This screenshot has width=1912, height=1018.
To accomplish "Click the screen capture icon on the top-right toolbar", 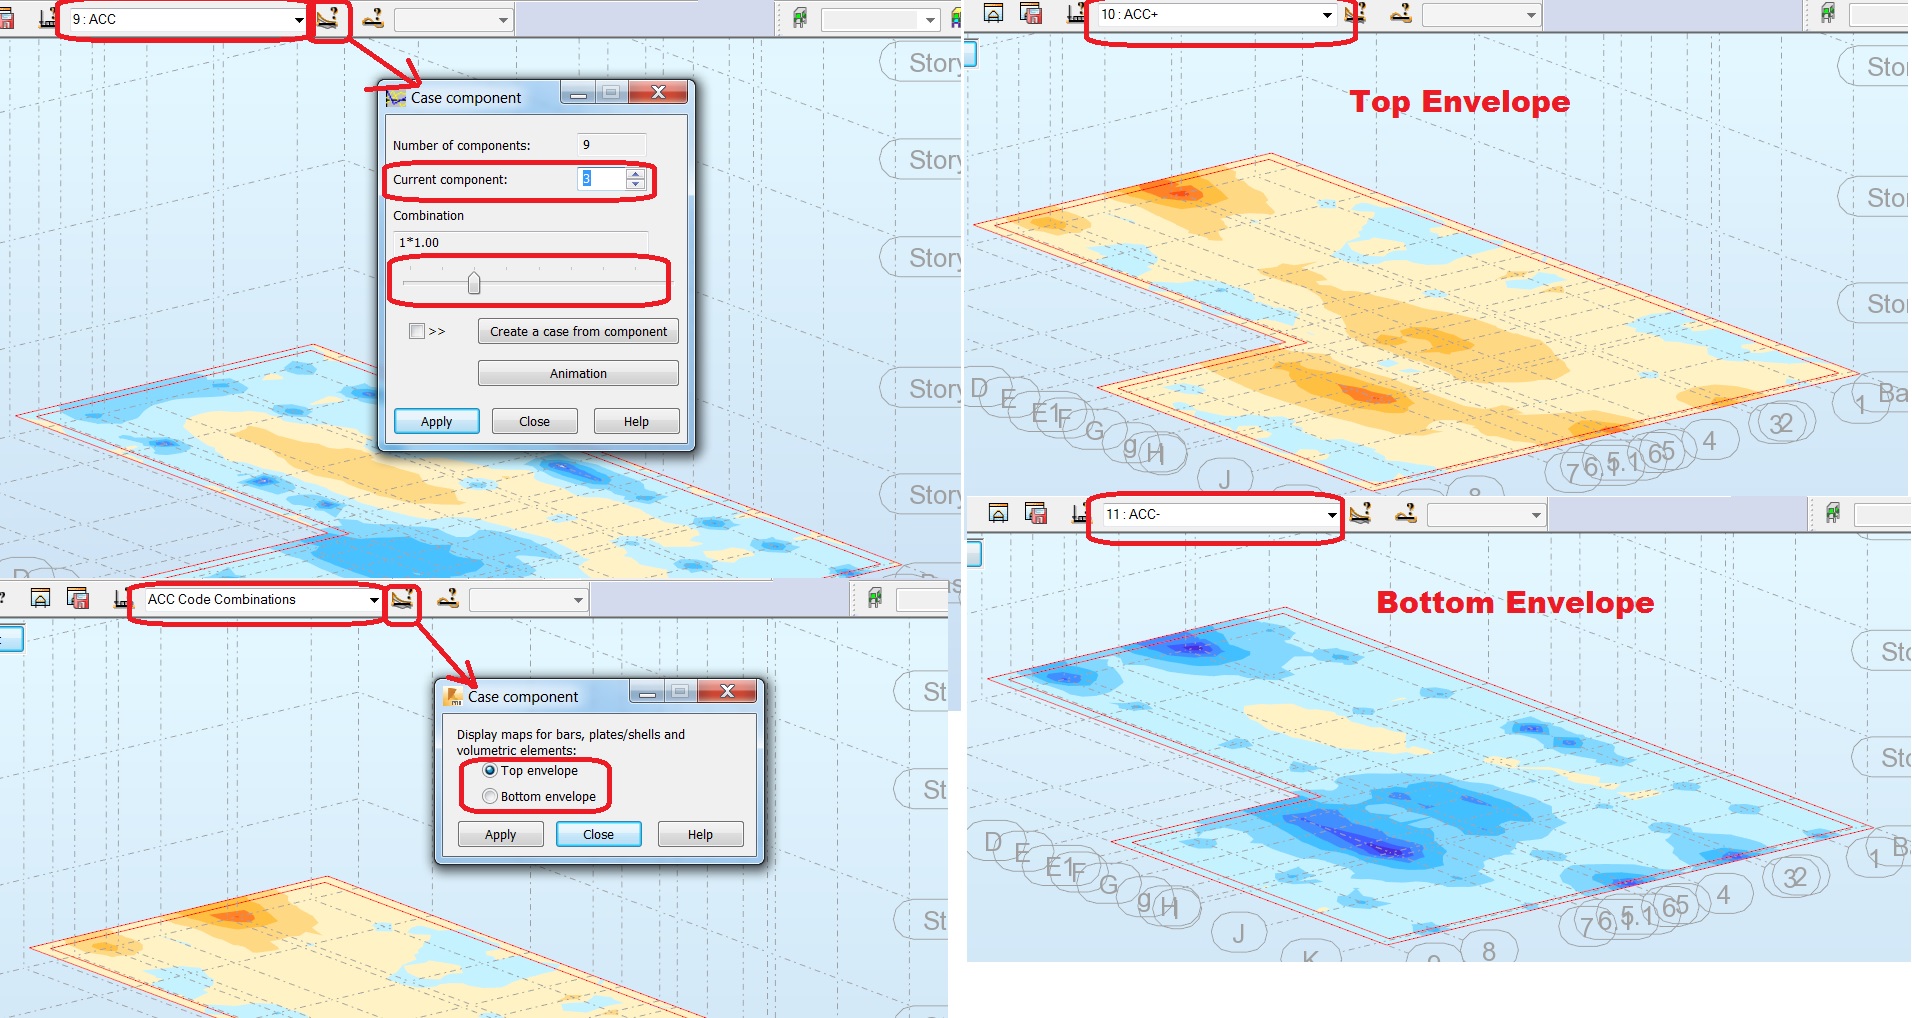I will pyautogui.click(x=995, y=14).
